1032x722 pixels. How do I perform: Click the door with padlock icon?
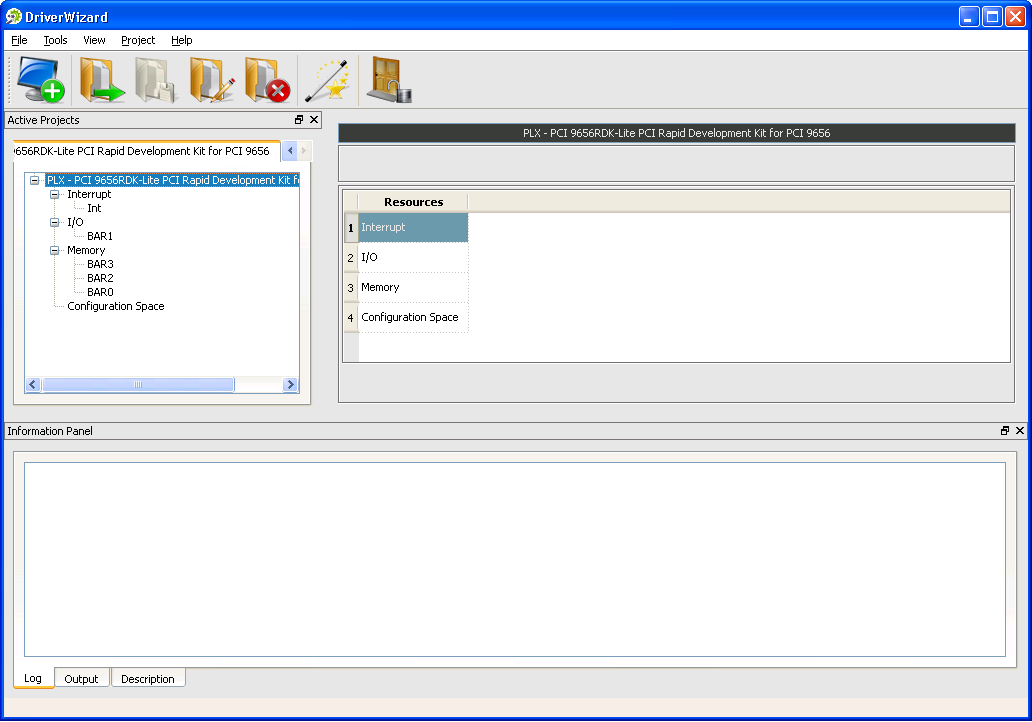coord(388,80)
